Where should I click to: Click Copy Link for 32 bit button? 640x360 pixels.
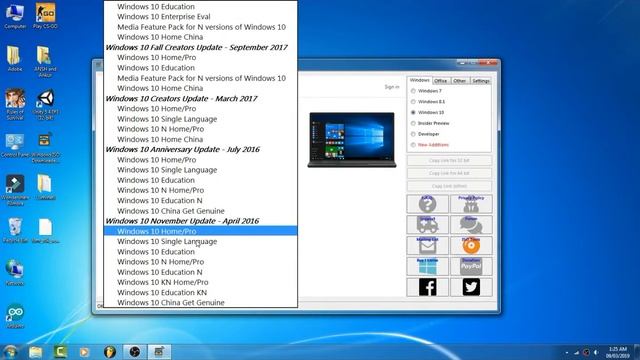pos(449,160)
